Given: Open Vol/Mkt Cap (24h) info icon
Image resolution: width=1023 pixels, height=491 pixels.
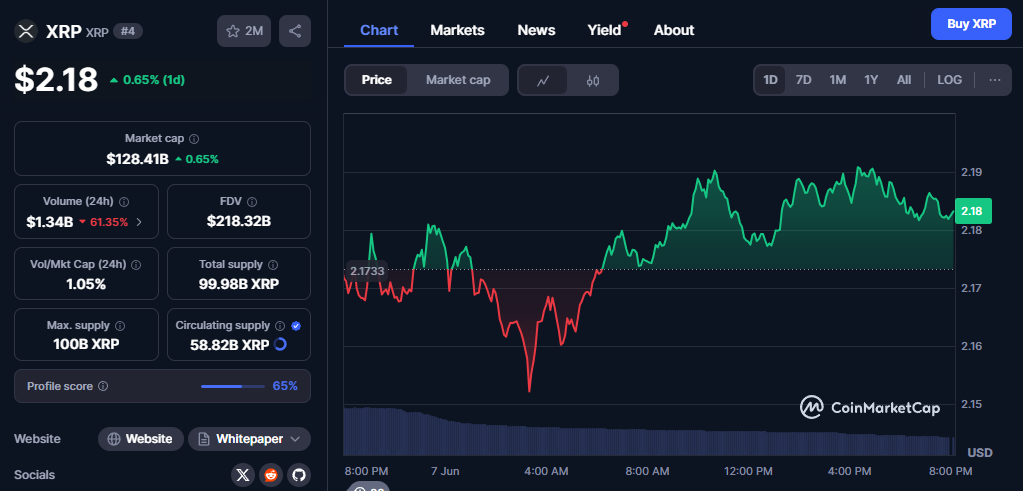Looking at the screenshot, I should [136, 265].
